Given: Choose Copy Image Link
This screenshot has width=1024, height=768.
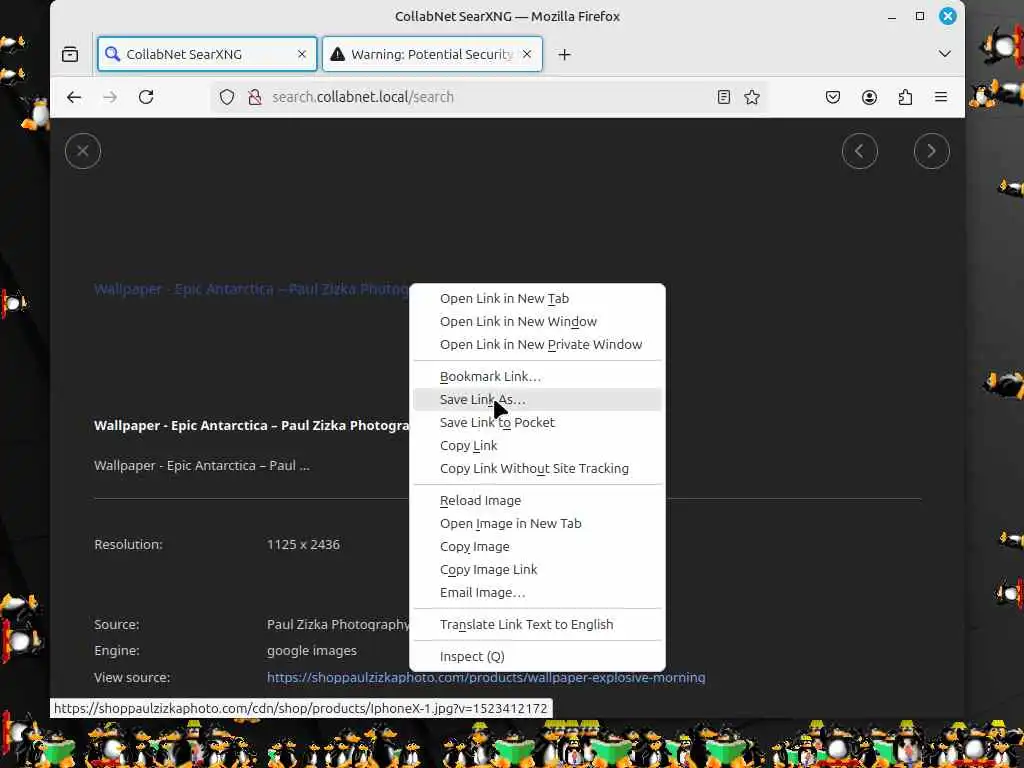Looking at the screenshot, I should point(537,569).
